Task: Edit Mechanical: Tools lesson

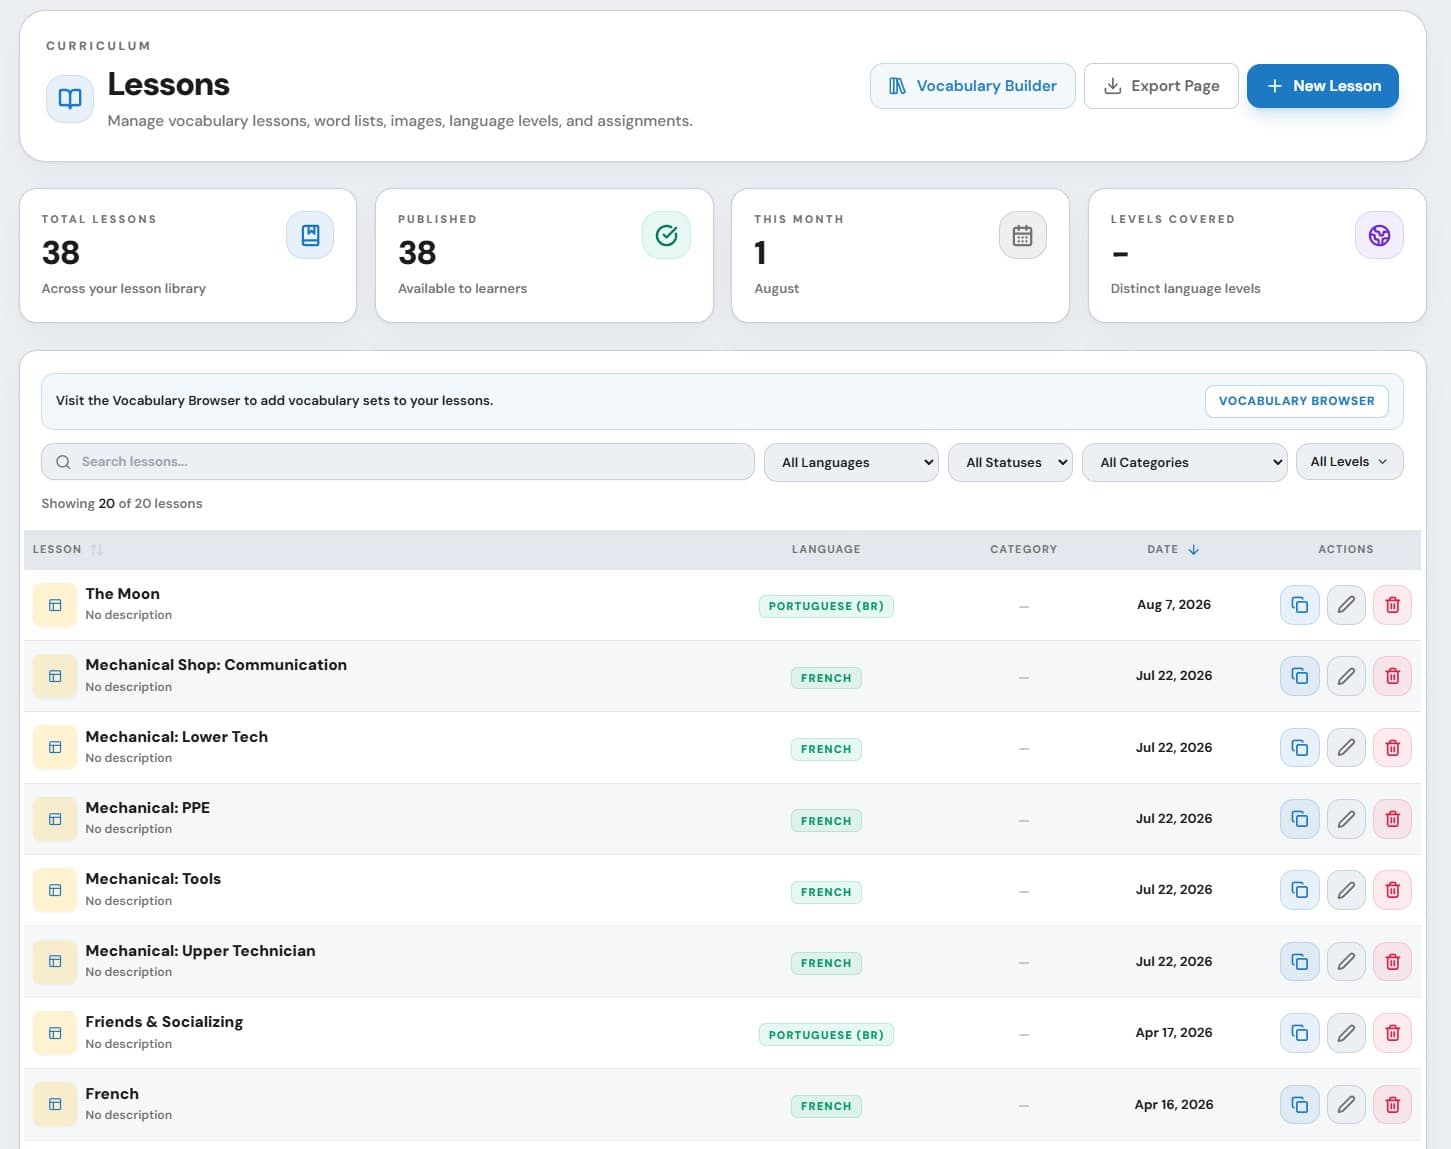Action: point(1346,890)
